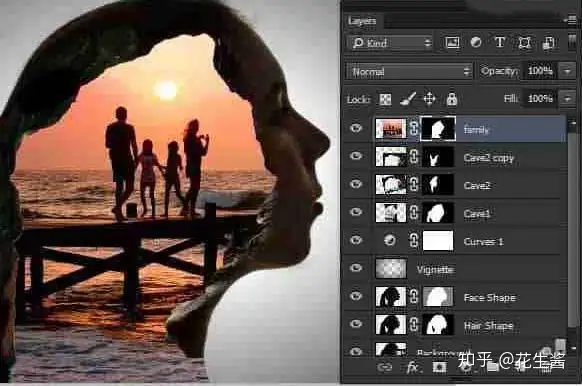This screenshot has width=582, height=386.
Task: Click the fx layer style icon
Action: pos(412,367)
